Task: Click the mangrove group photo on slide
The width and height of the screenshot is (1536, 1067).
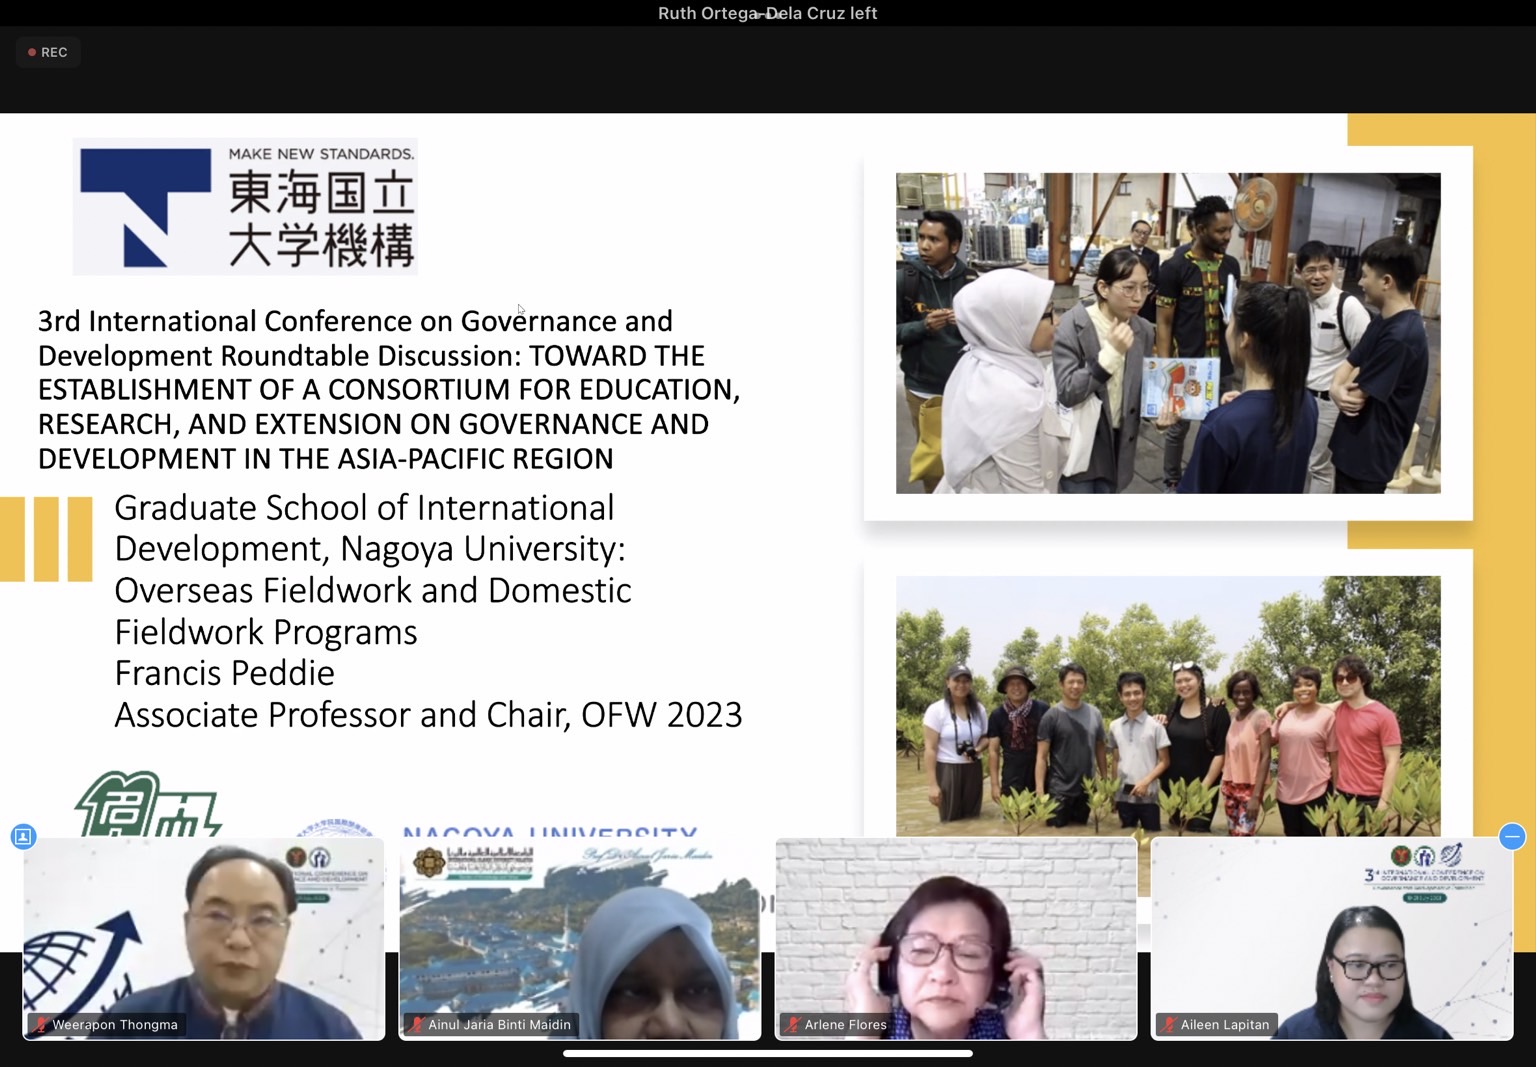Action: [x=1168, y=706]
